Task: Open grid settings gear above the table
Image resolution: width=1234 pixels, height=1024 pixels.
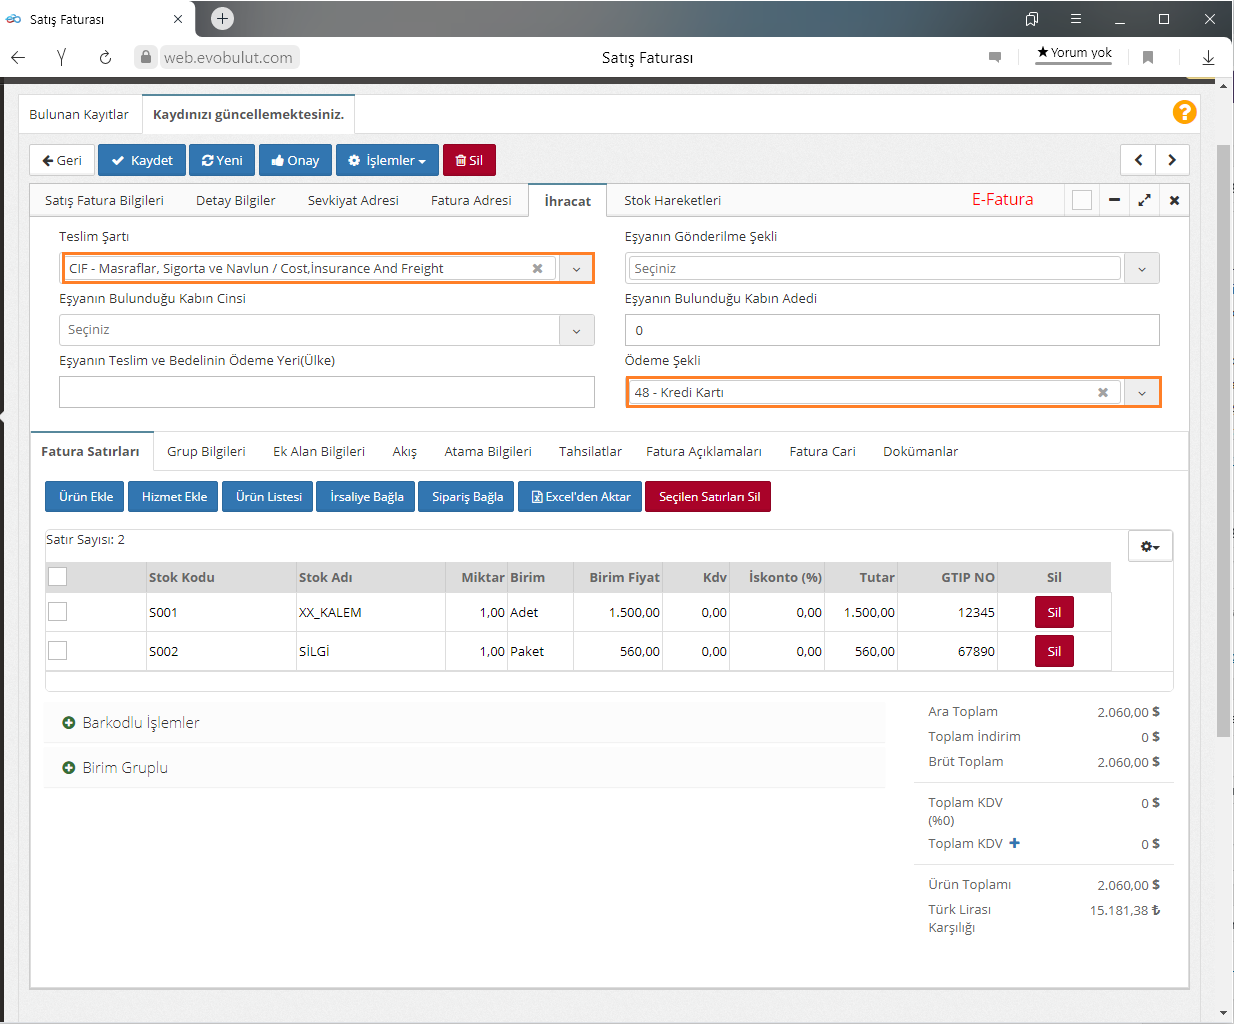Action: 1150,546
